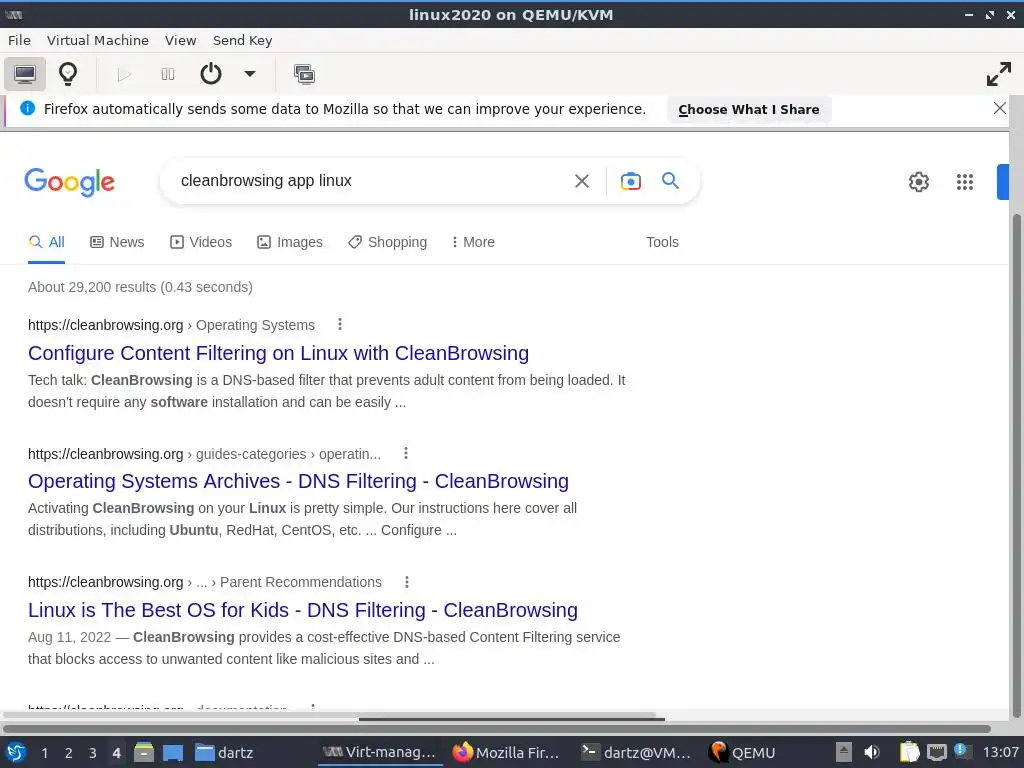
Task: Open the dartz folder window in taskbar
Action: tap(224, 752)
